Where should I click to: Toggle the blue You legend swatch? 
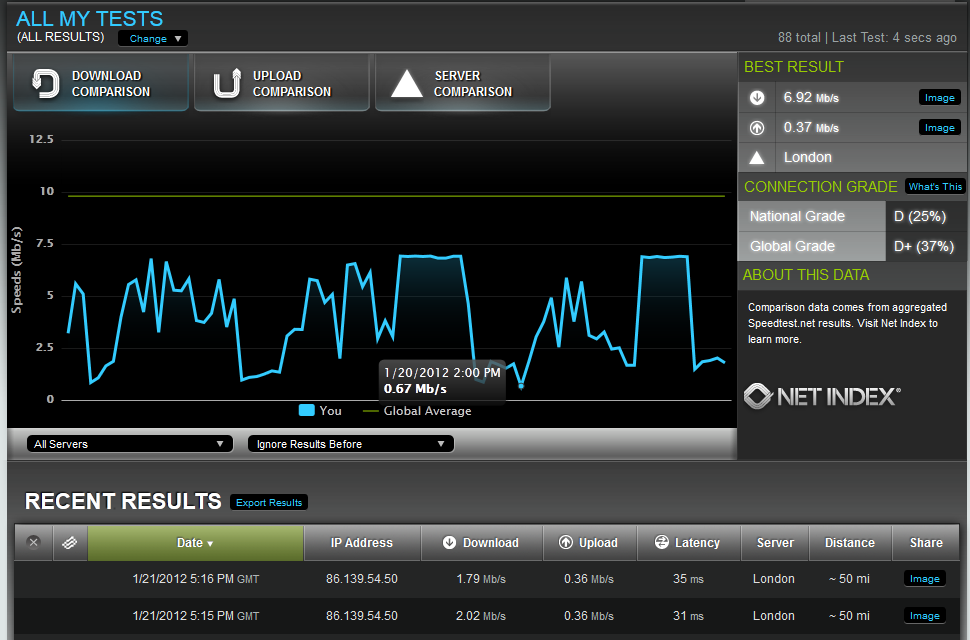[307, 411]
